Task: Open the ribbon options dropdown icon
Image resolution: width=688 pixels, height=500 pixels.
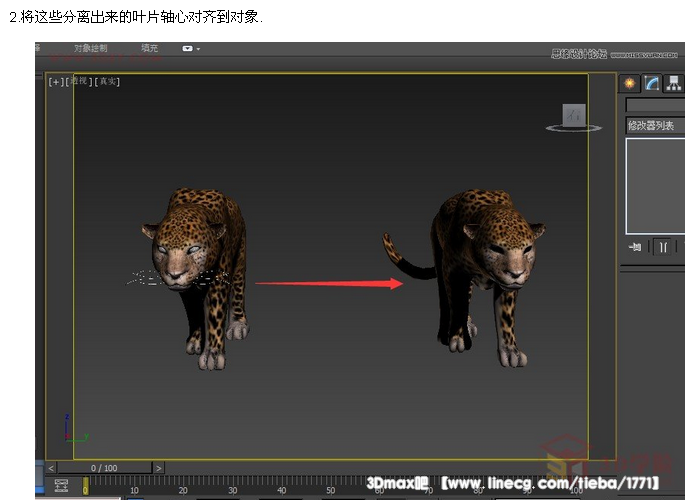Action: point(191,49)
